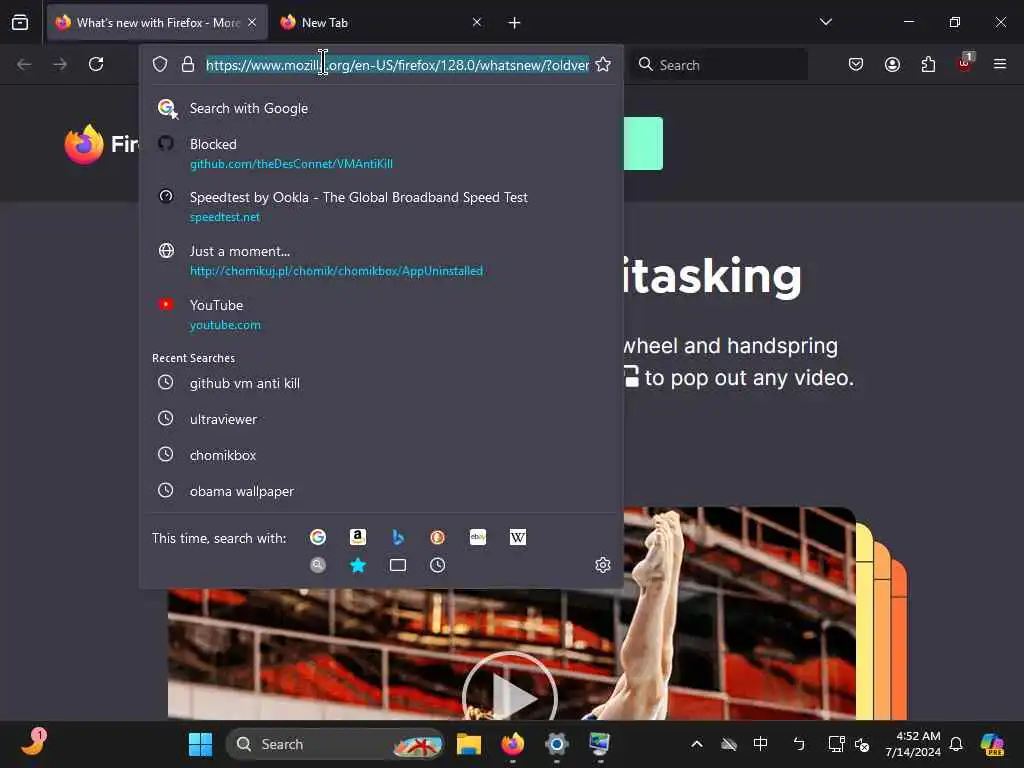Search this time with Wikipedia icon
This screenshot has height=768, width=1024.
tap(518, 537)
